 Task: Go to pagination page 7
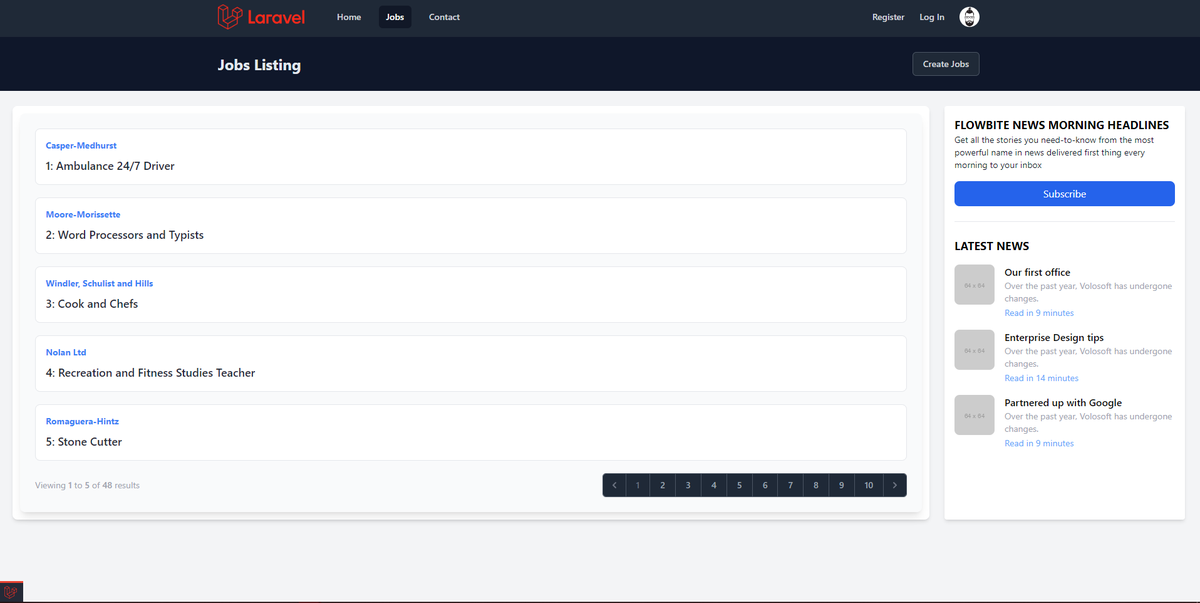[x=790, y=485]
